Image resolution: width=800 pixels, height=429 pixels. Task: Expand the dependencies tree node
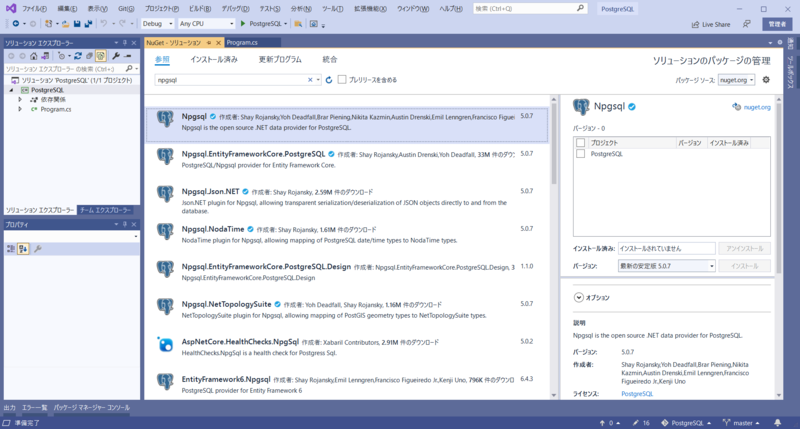(x=20, y=99)
